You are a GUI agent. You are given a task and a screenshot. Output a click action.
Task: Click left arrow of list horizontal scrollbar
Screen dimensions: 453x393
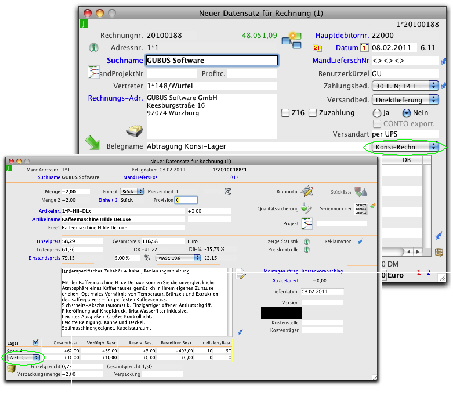409,252
